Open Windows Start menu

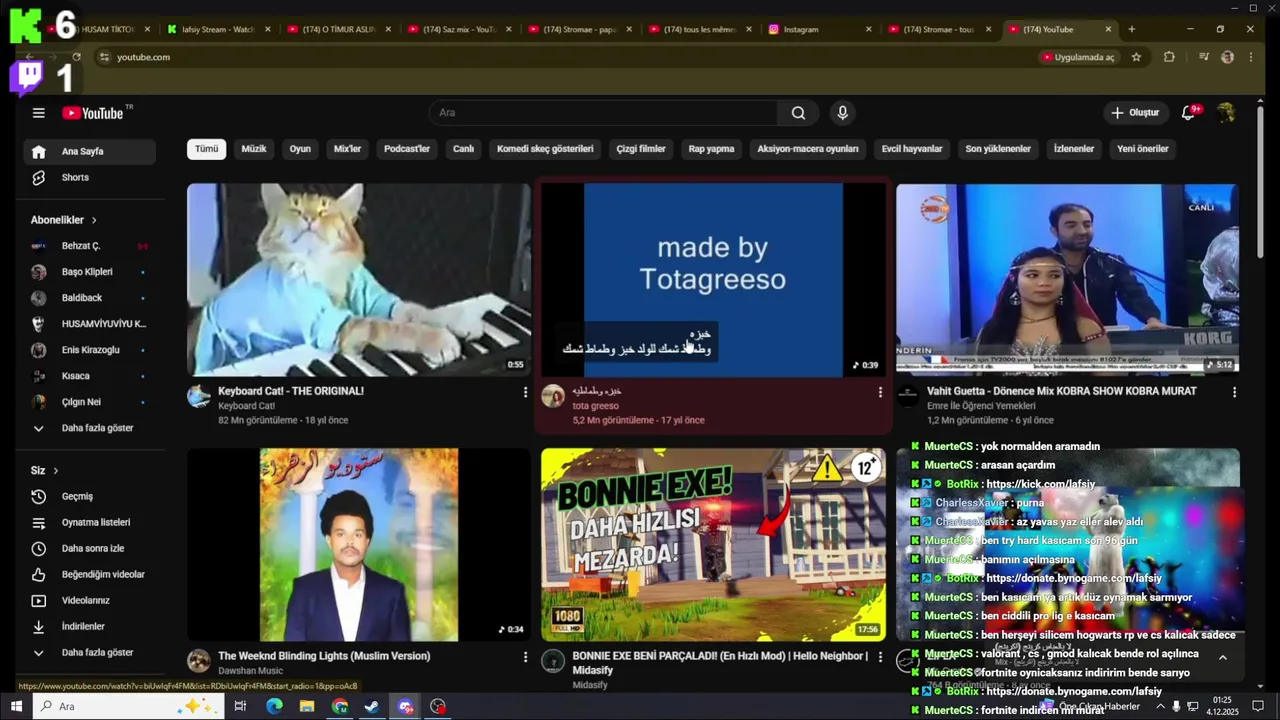click(16, 706)
